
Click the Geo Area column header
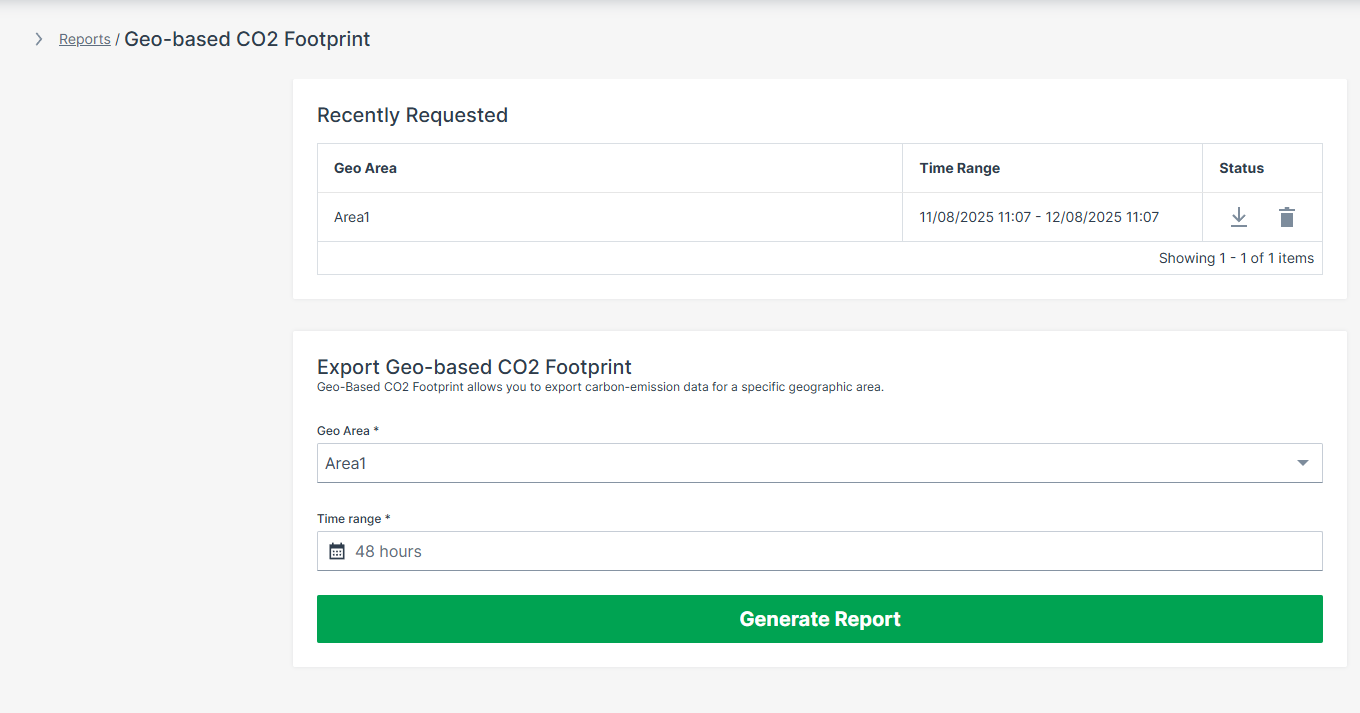coord(365,168)
